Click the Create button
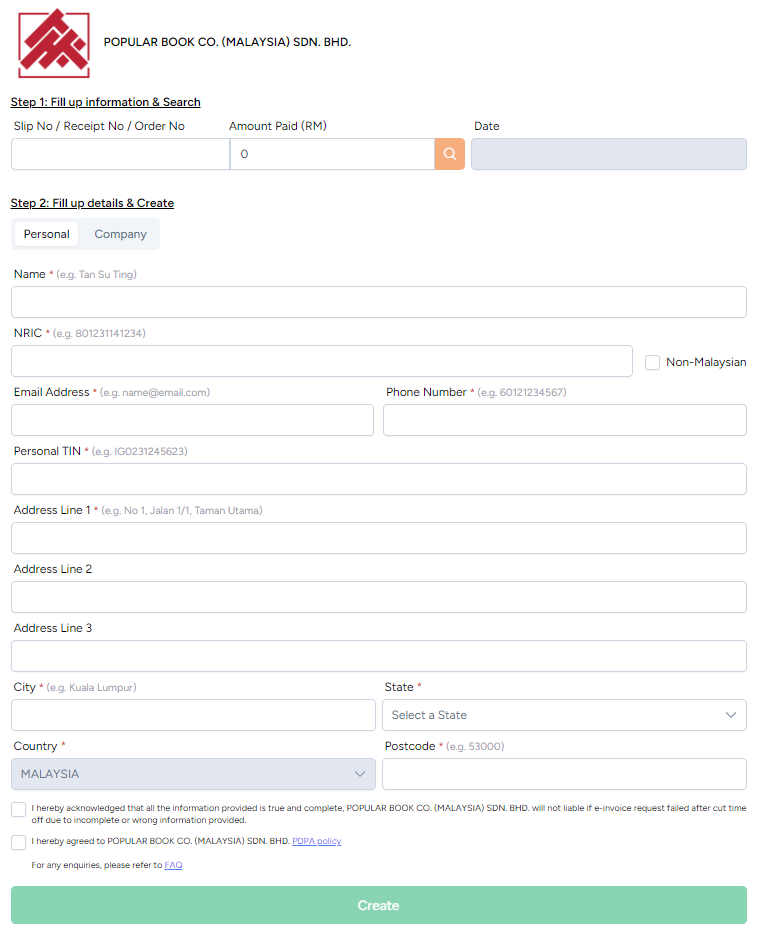Viewport: 760px width, 935px height. [379, 904]
